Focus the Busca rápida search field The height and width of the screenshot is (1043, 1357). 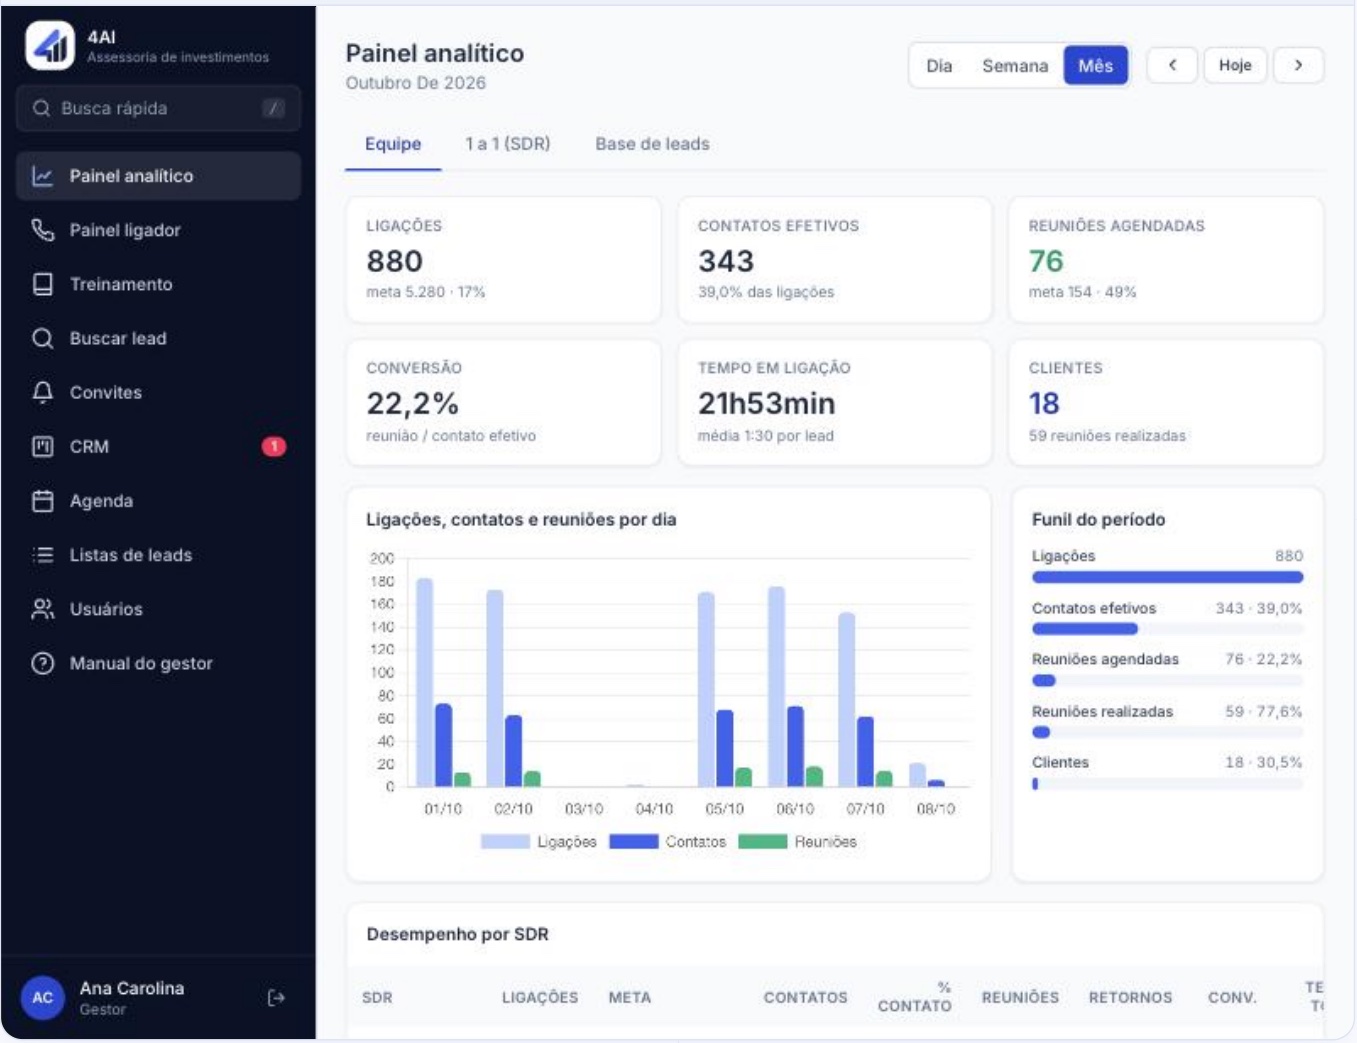pyautogui.click(x=159, y=108)
